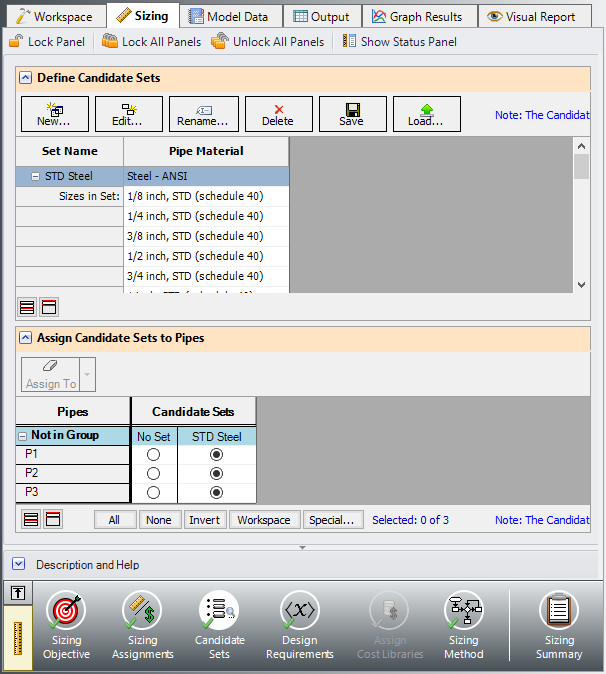
Task: Select No Set radio for pipe P3
Action: click(154, 493)
